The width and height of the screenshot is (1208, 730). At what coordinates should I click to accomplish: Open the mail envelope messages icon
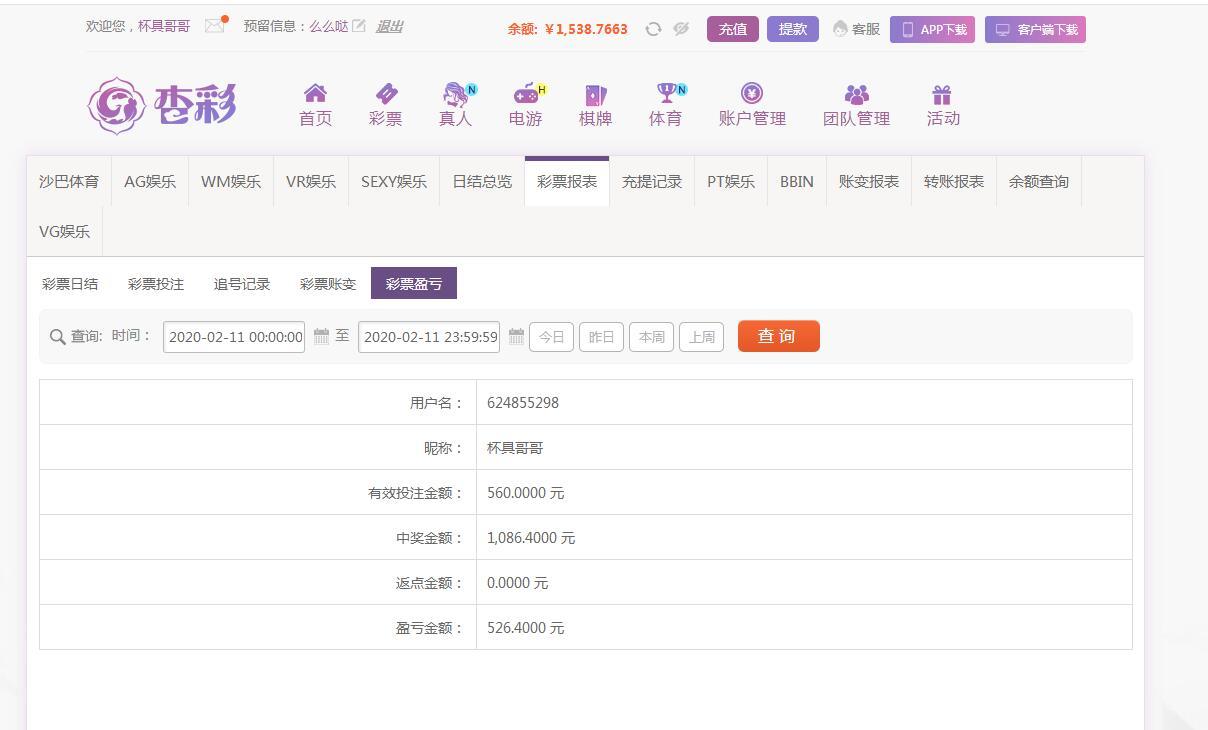click(x=214, y=26)
